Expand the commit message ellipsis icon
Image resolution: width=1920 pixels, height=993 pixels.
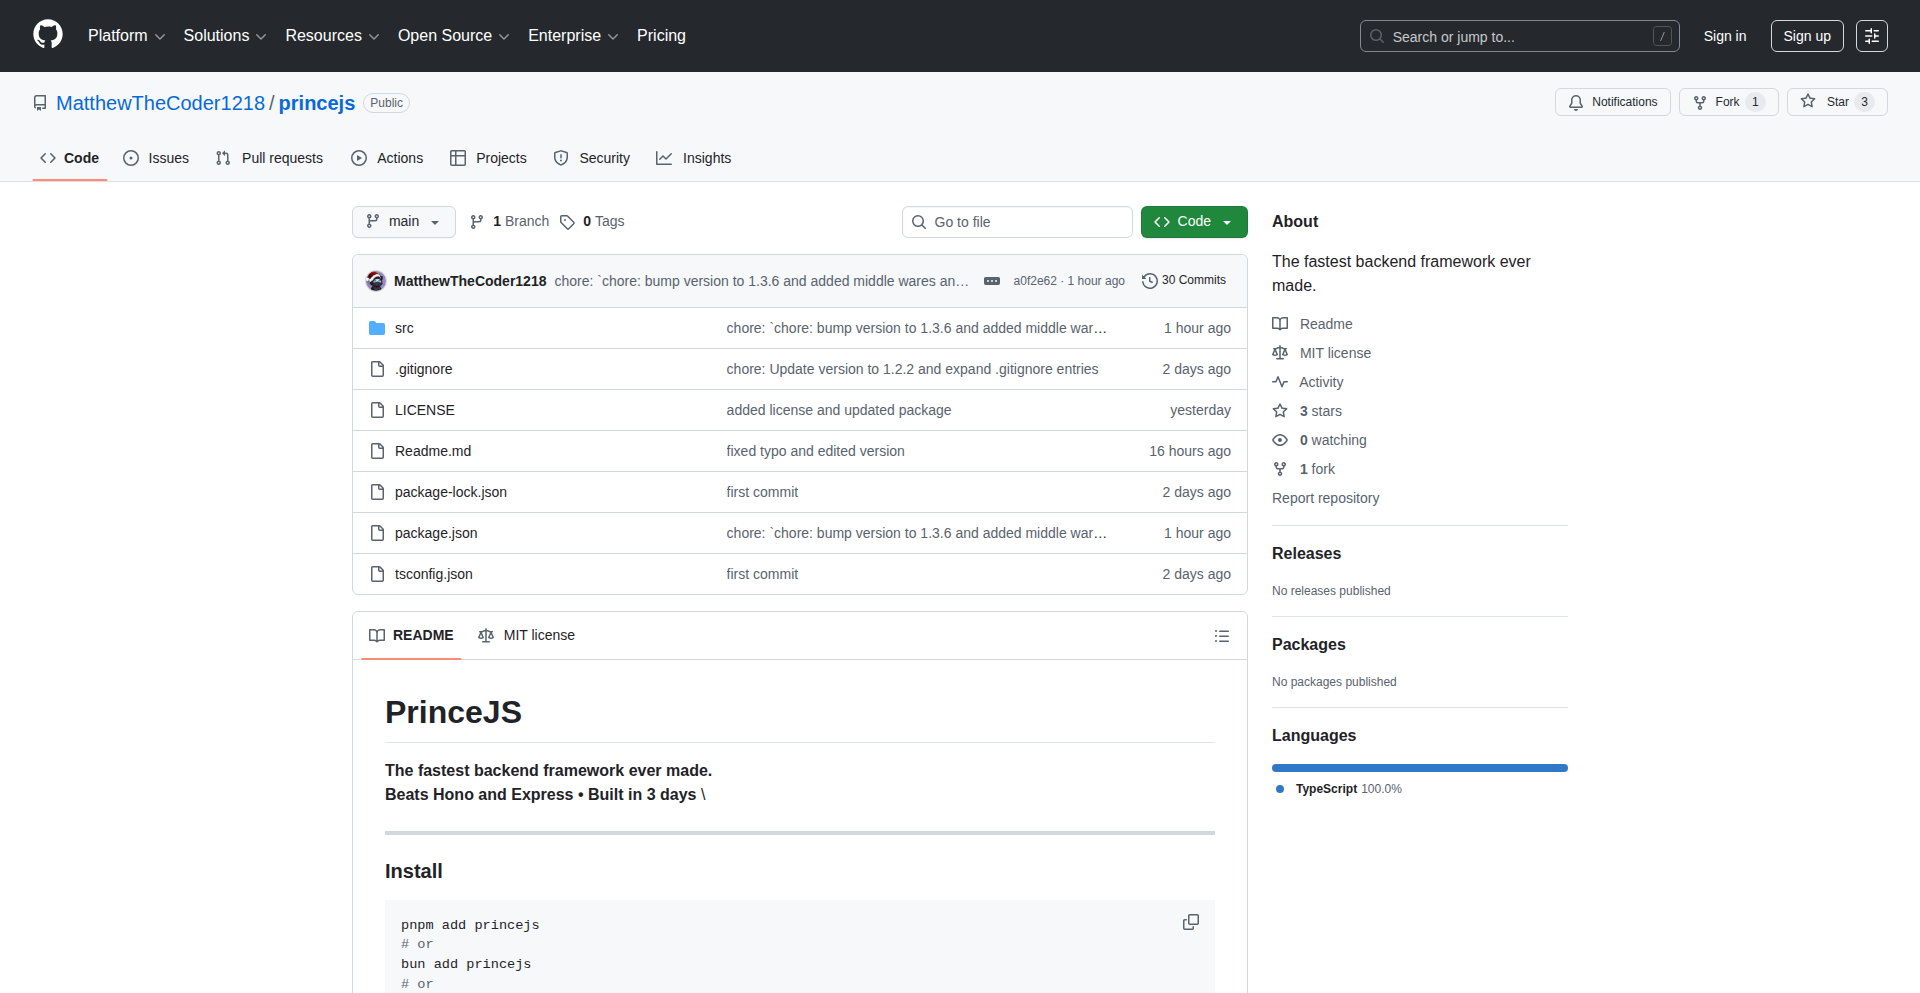[x=991, y=281]
